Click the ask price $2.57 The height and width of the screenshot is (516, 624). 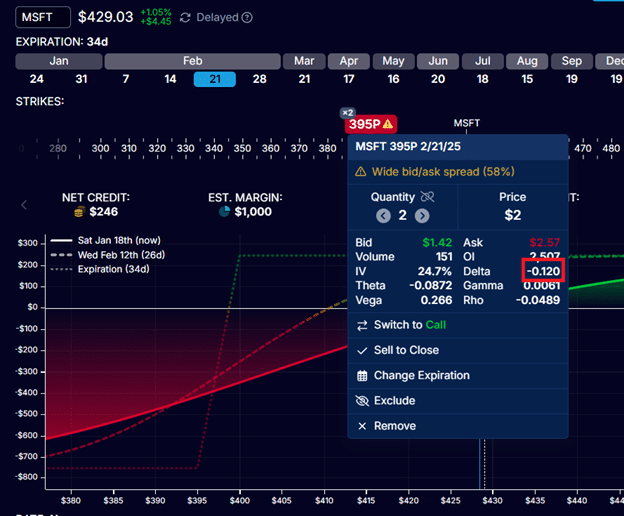[544, 242]
